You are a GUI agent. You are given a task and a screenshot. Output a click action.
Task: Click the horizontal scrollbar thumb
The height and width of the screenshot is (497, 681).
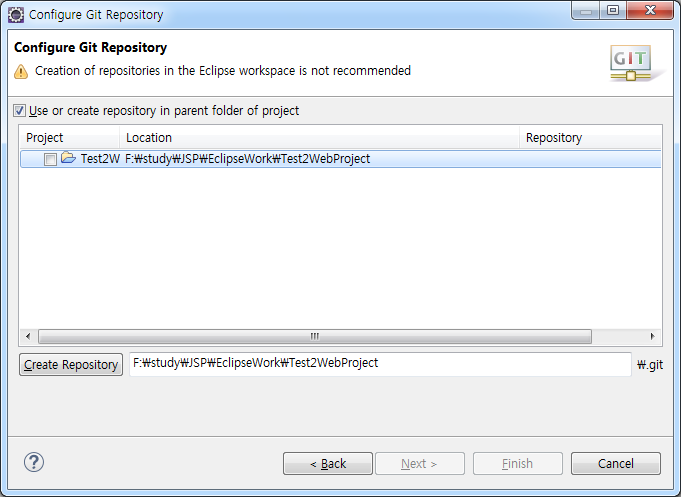pyautogui.click(x=315, y=336)
